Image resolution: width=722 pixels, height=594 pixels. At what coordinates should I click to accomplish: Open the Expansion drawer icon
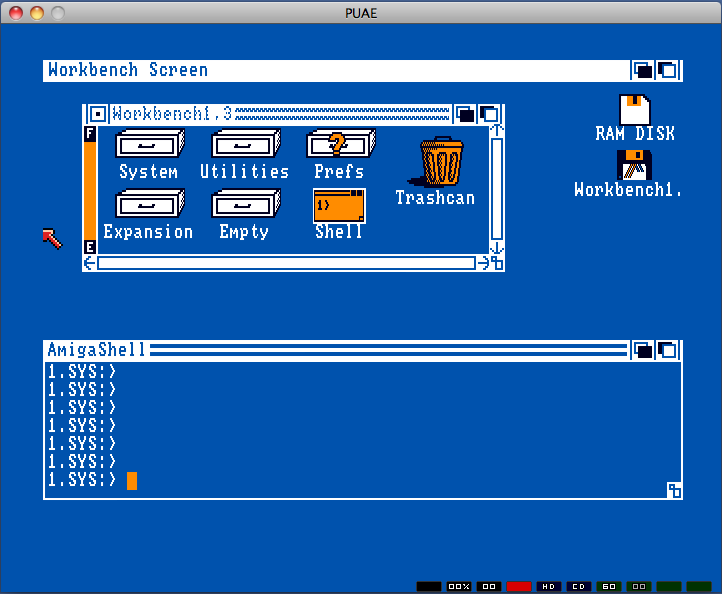[150, 203]
